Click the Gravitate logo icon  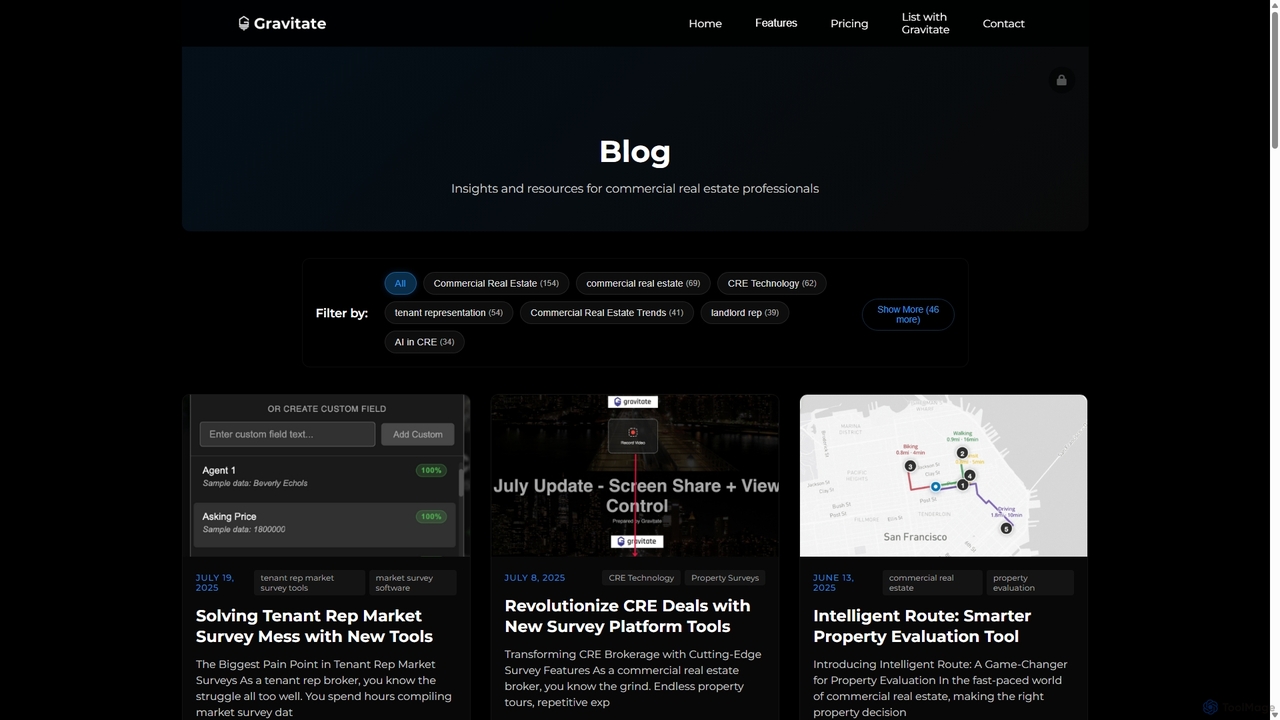coord(243,23)
